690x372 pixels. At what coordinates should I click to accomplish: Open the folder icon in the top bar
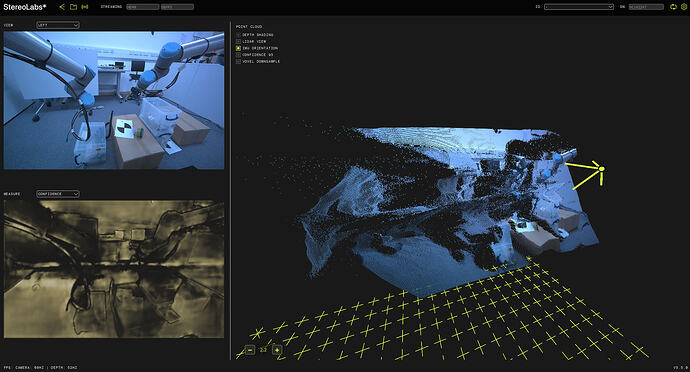pyautogui.click(x=73, y=7)
